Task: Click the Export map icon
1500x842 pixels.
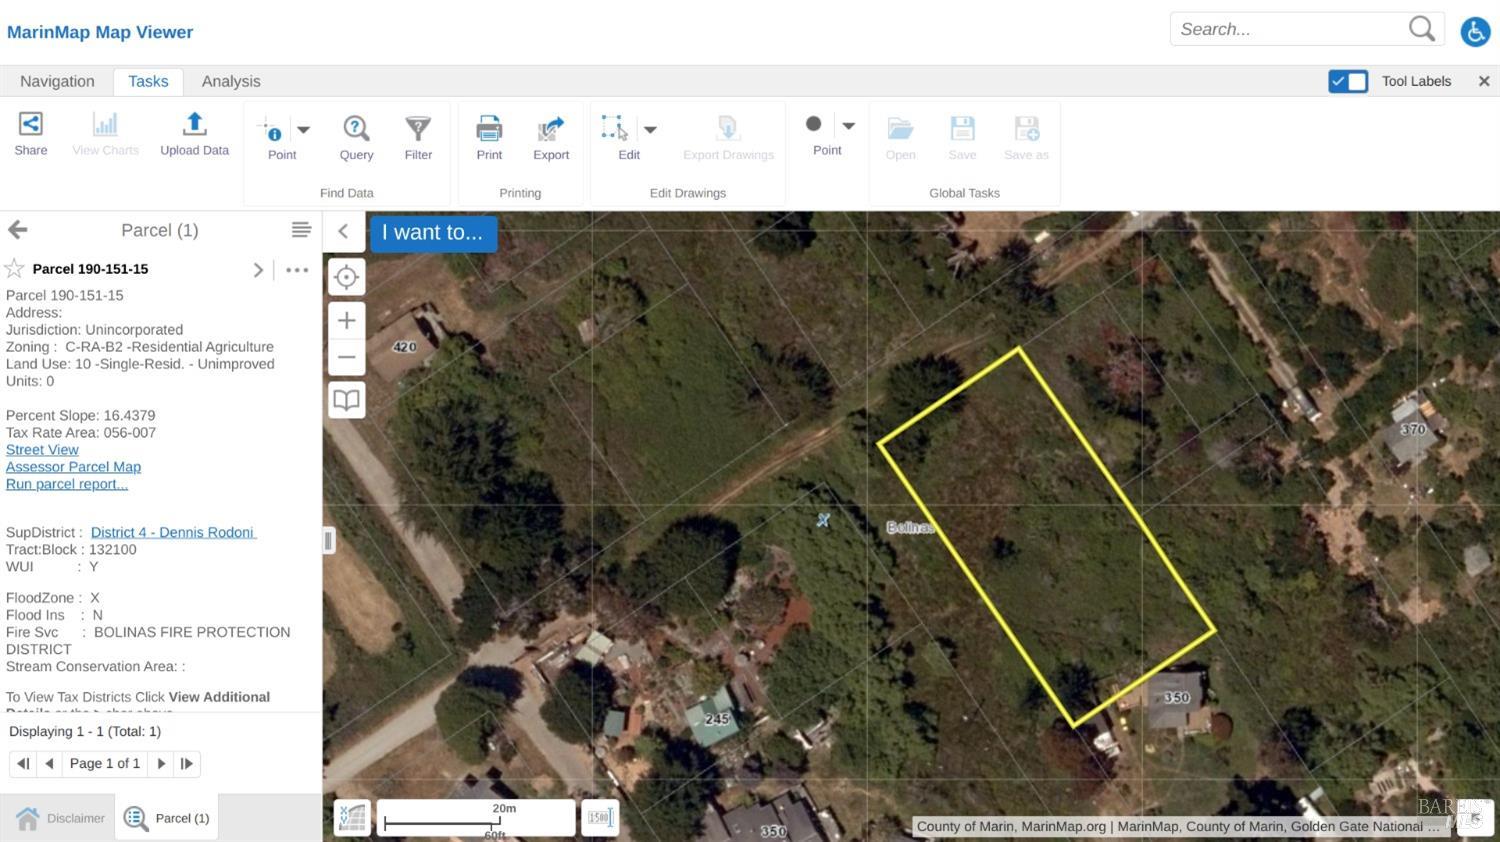Action: click(x=550, y=129)
